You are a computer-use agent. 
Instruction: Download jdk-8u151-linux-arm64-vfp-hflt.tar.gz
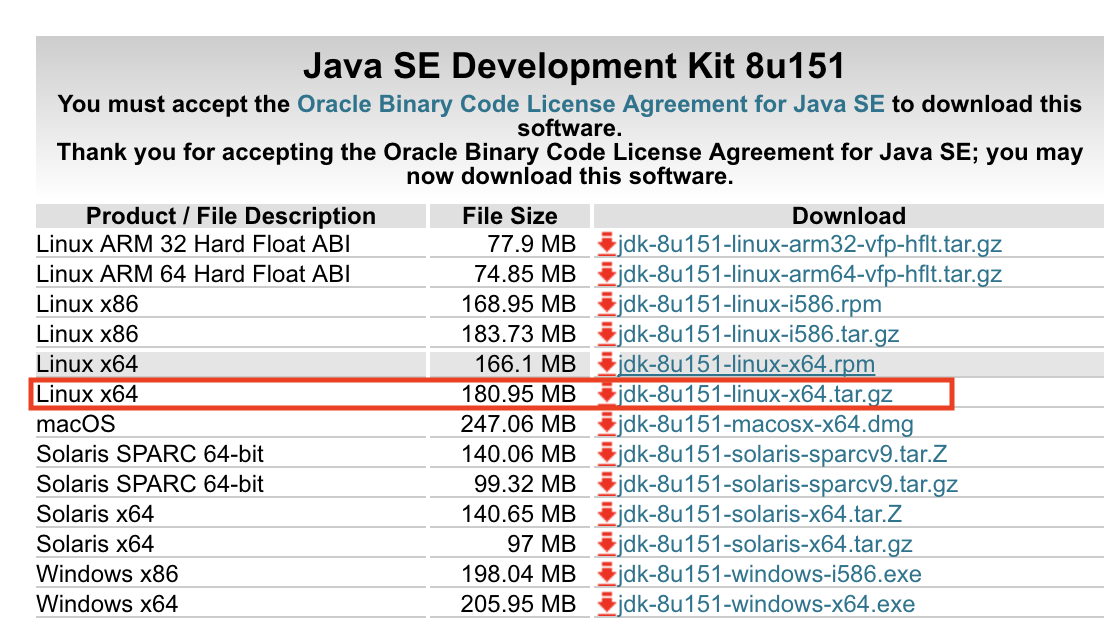[809, 274]
